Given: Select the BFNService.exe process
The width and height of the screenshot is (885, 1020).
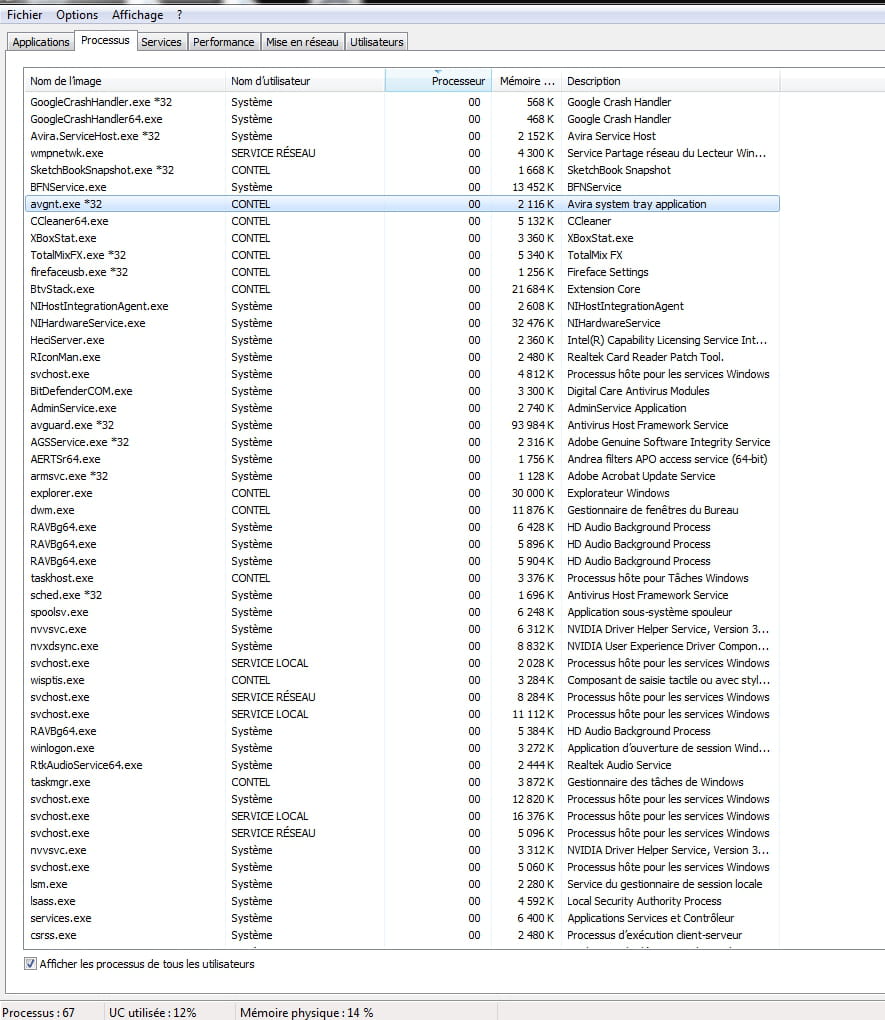Looking at the screenshot, I should tap(402, 187).
